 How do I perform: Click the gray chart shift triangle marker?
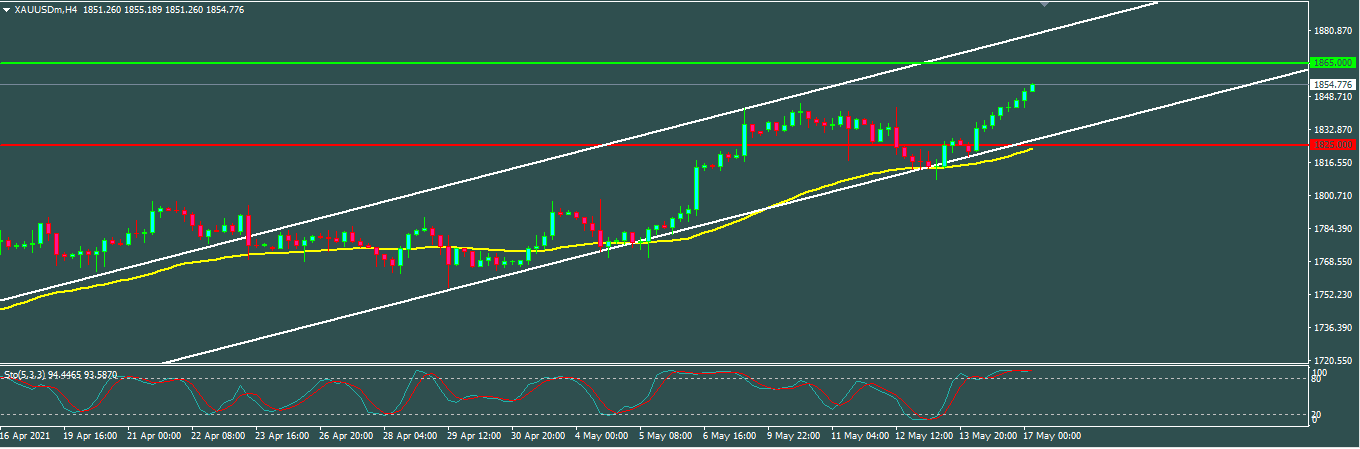[1045, 5]
